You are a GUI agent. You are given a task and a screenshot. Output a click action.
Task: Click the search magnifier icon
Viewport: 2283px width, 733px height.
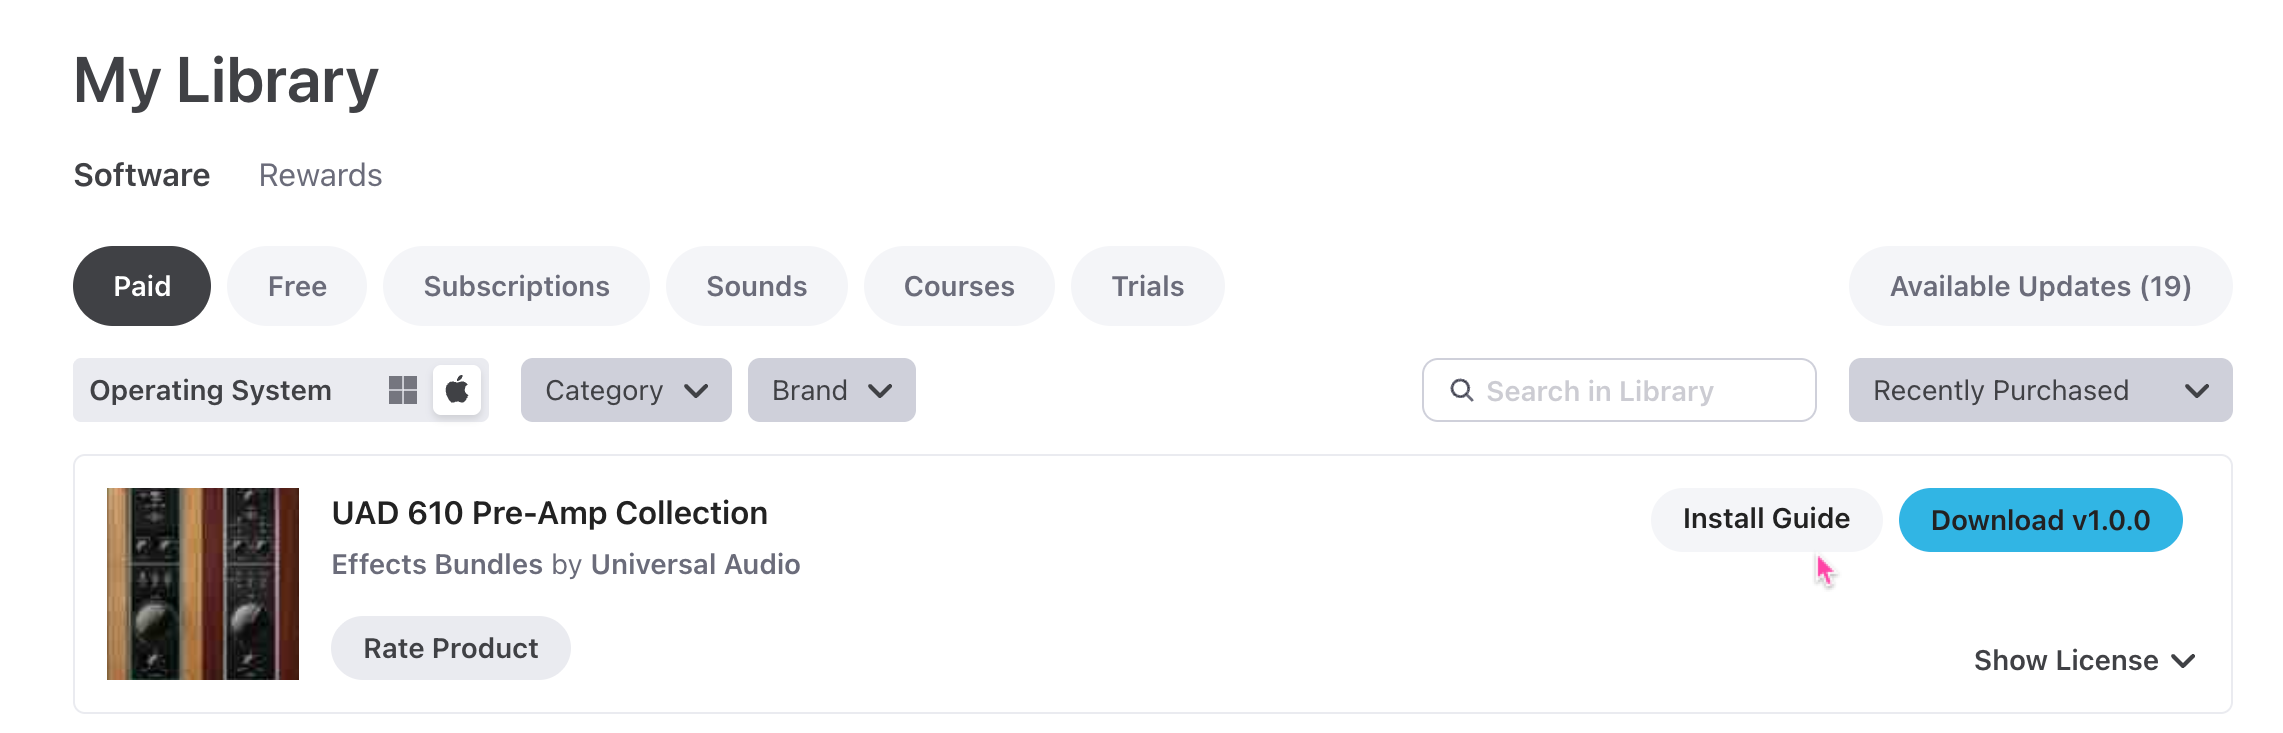pos(1461,390)
